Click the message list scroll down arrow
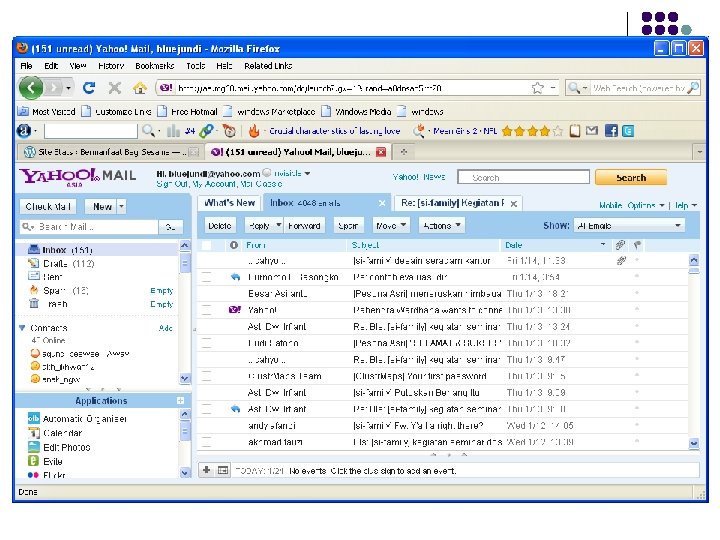The image size is (720, 540). click(694, 443)
